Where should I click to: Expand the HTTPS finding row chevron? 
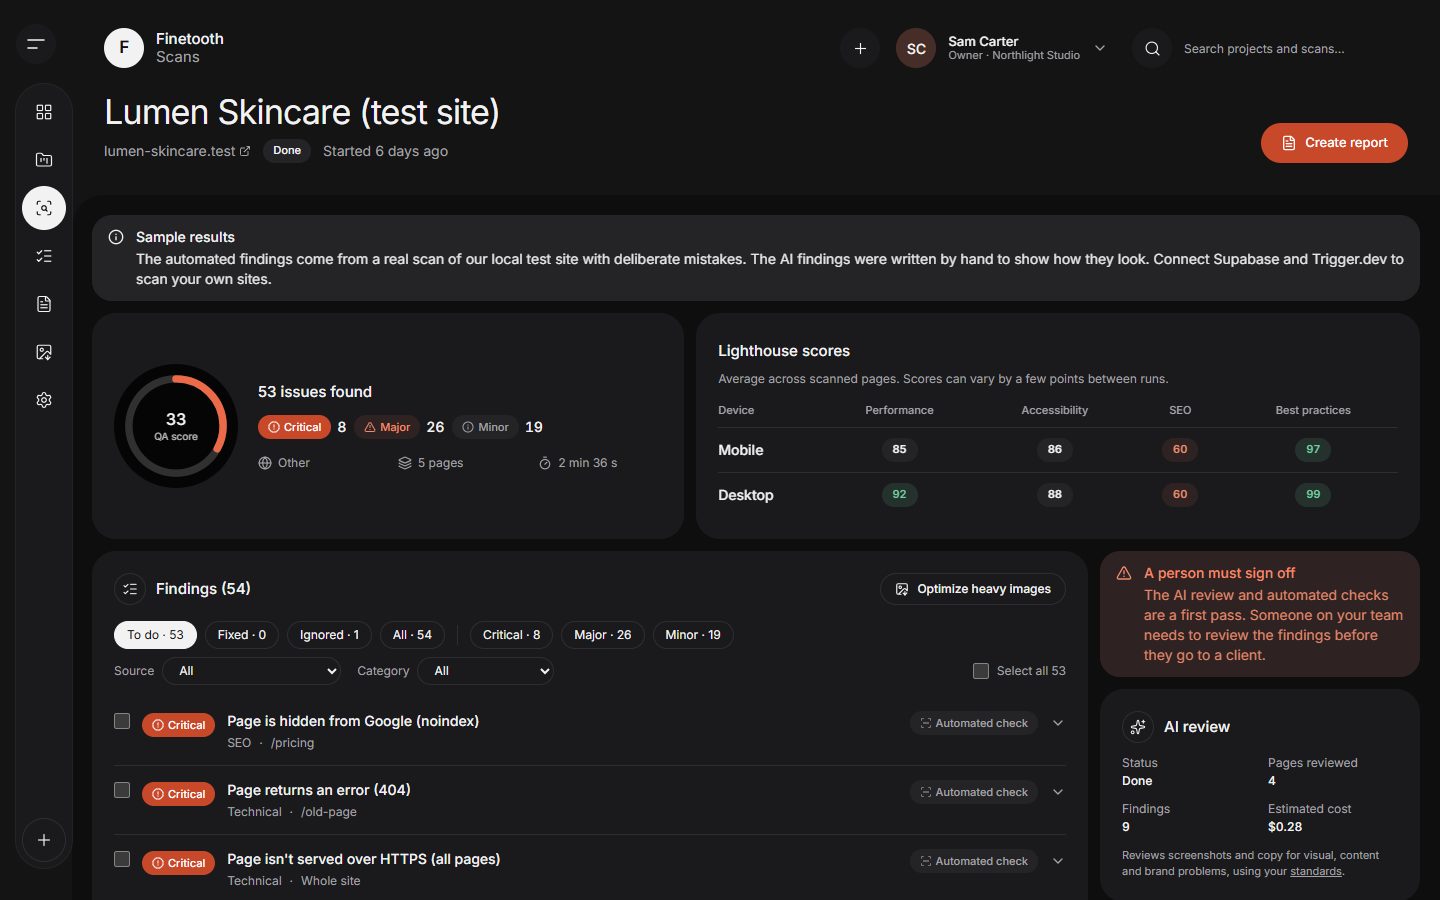point(1058,861)
